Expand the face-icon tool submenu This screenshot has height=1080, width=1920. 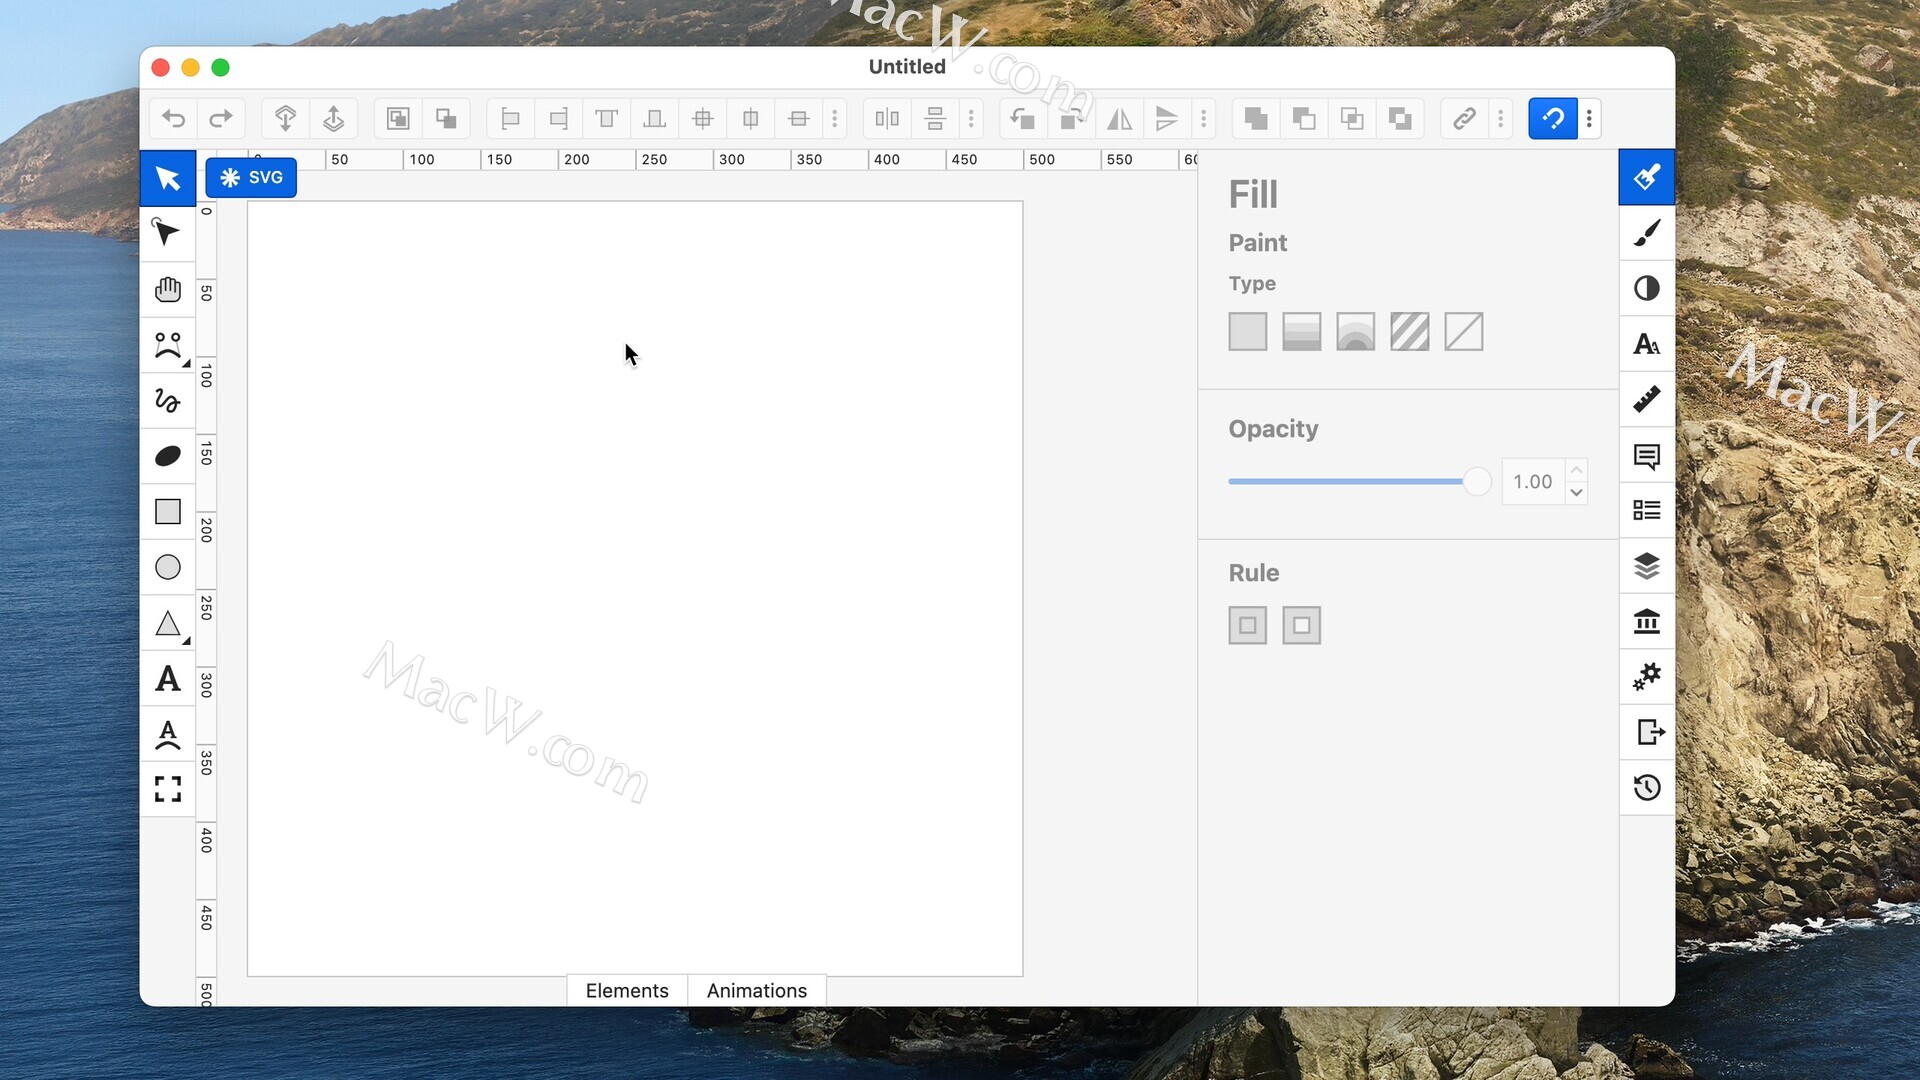[186, 363]
